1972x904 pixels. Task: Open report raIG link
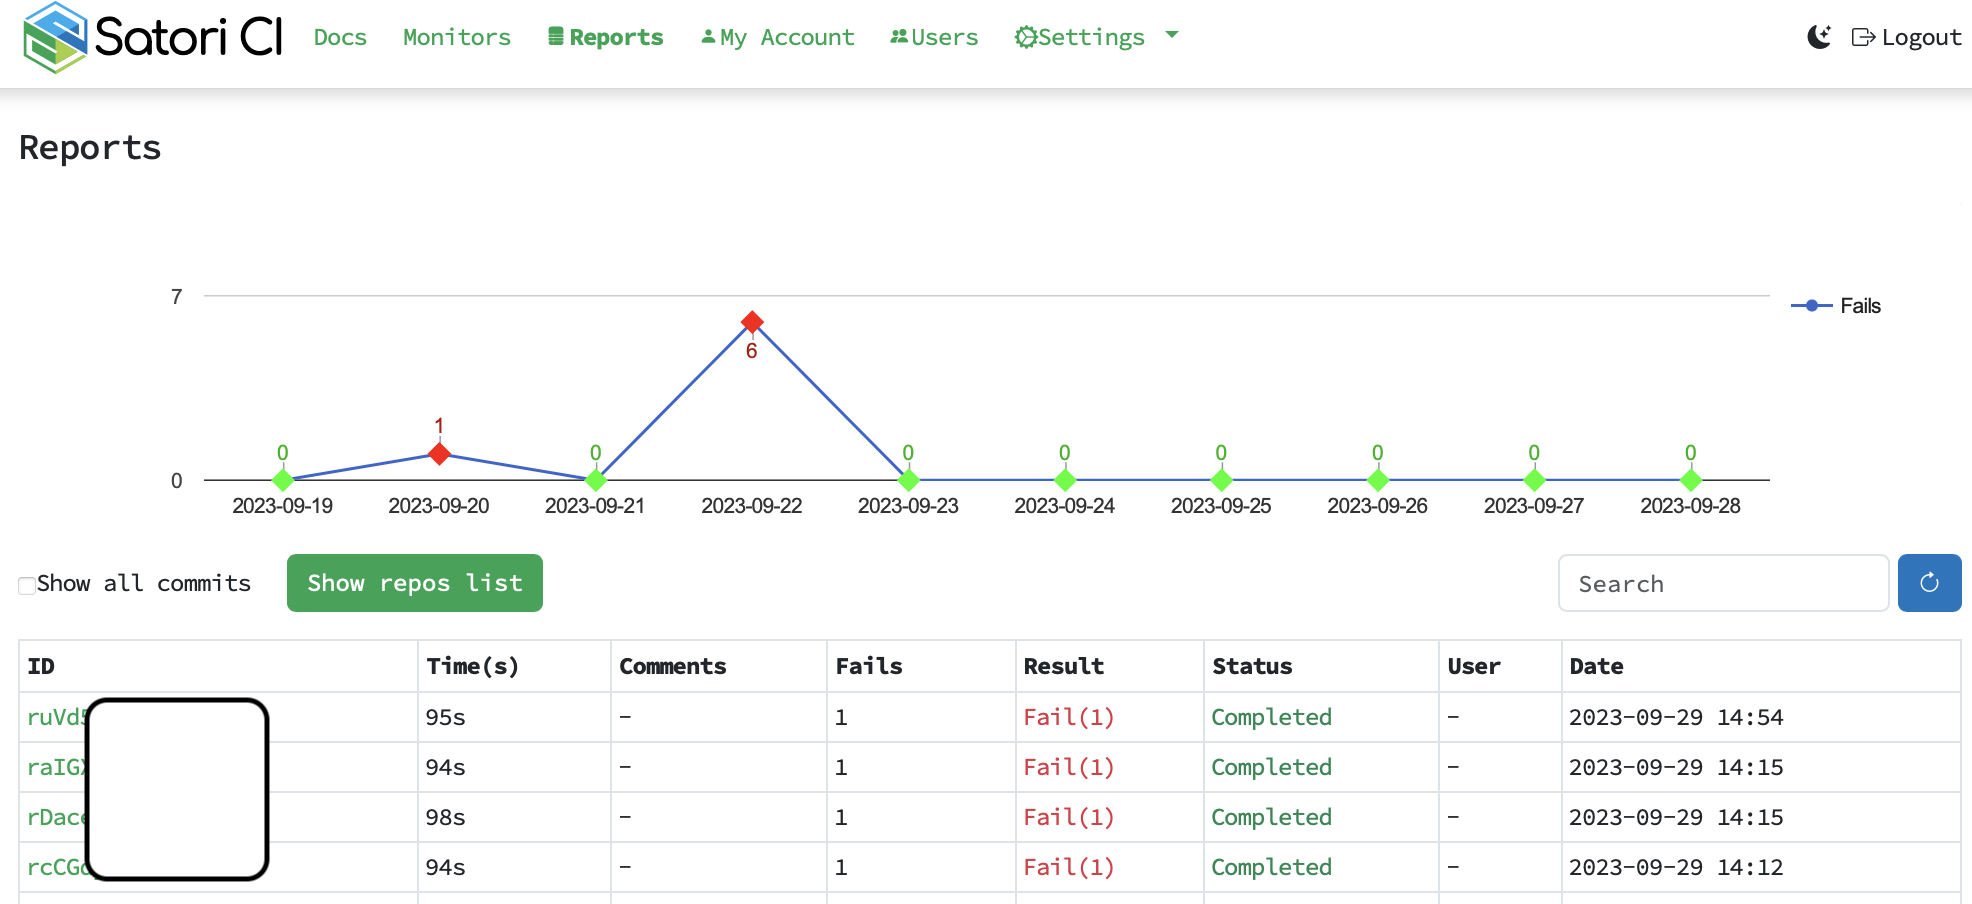point(57,767)
